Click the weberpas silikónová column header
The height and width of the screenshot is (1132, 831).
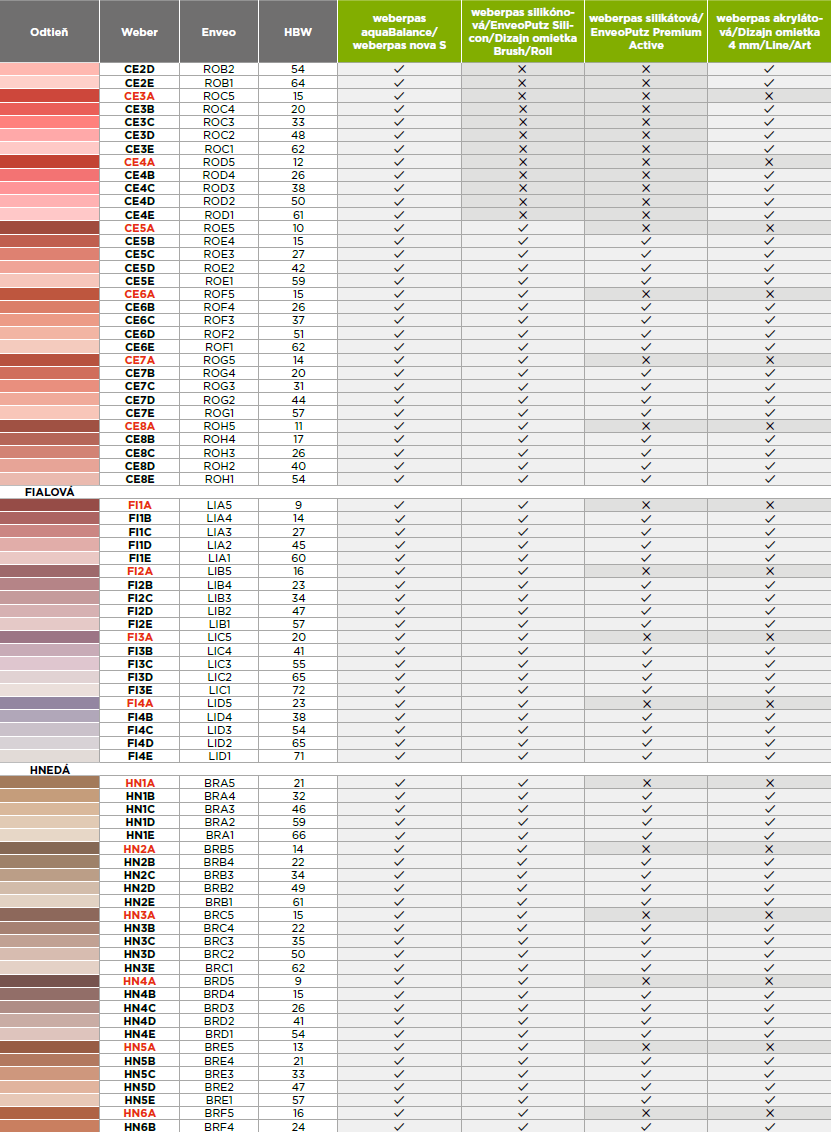click(x=523, y=32)
